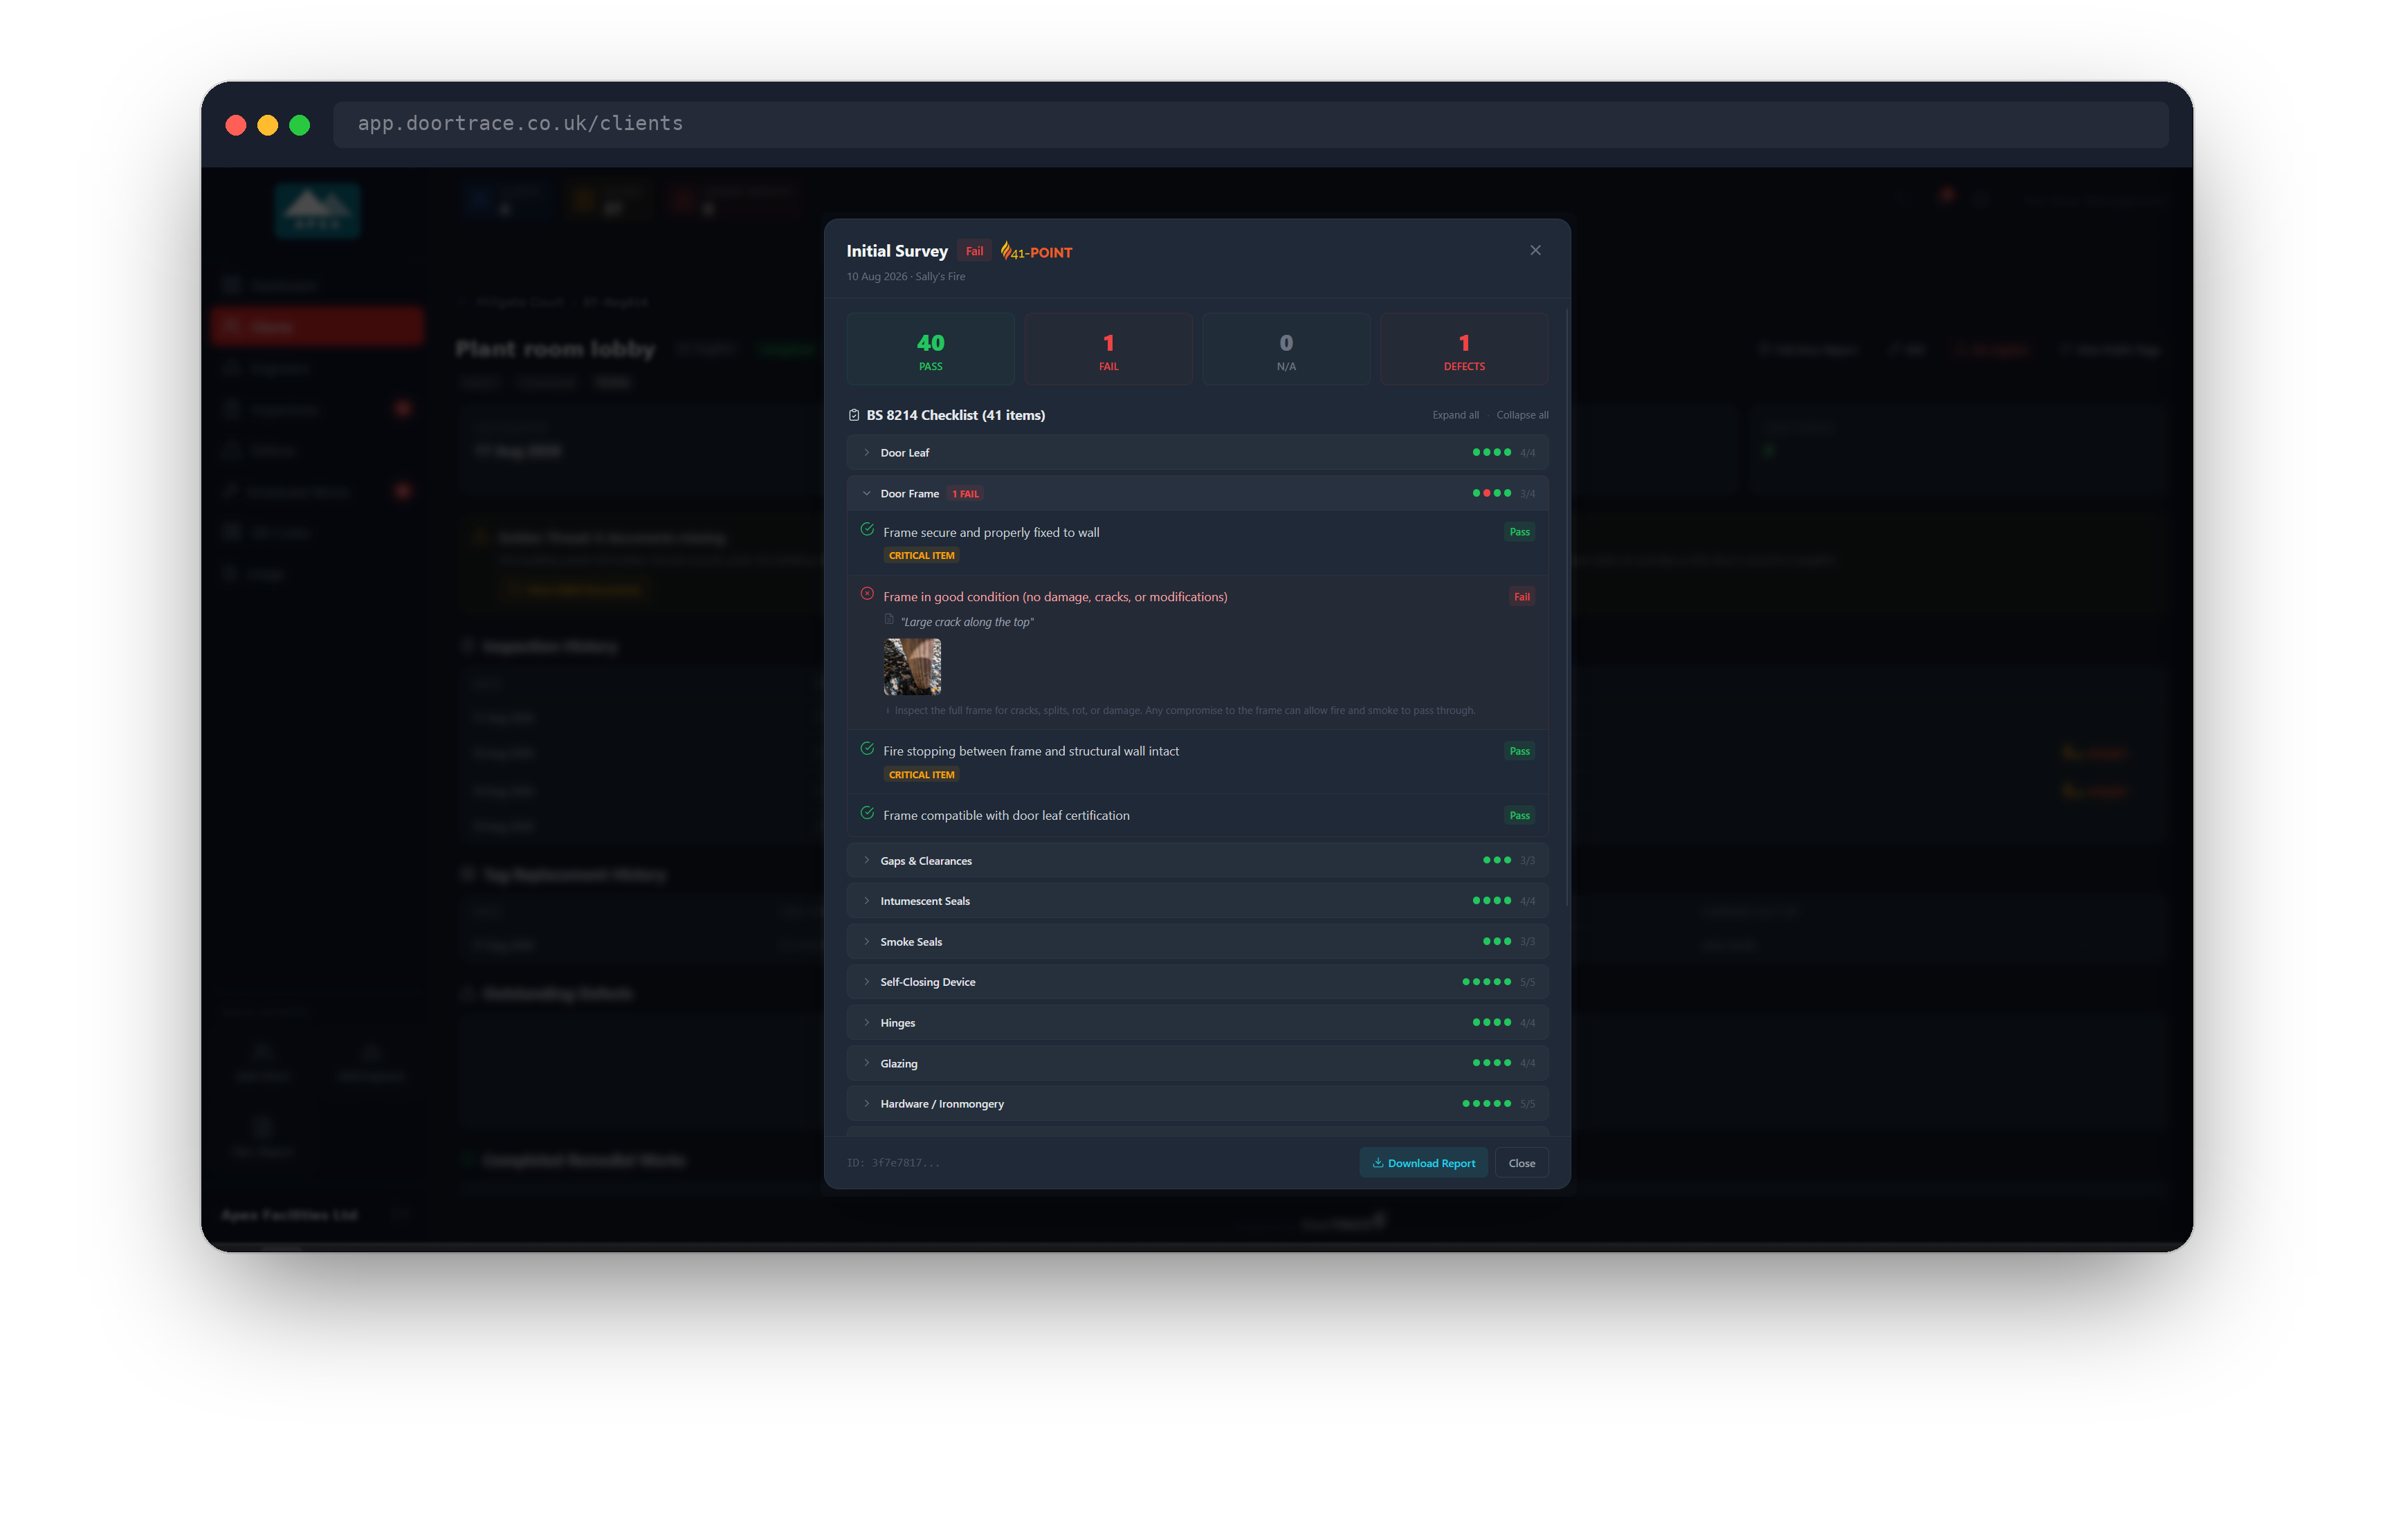The width and height of the screenshot is (2394, 1540).
Task: Click green check icon for Frame compatible item
Action: coord(867,813)
